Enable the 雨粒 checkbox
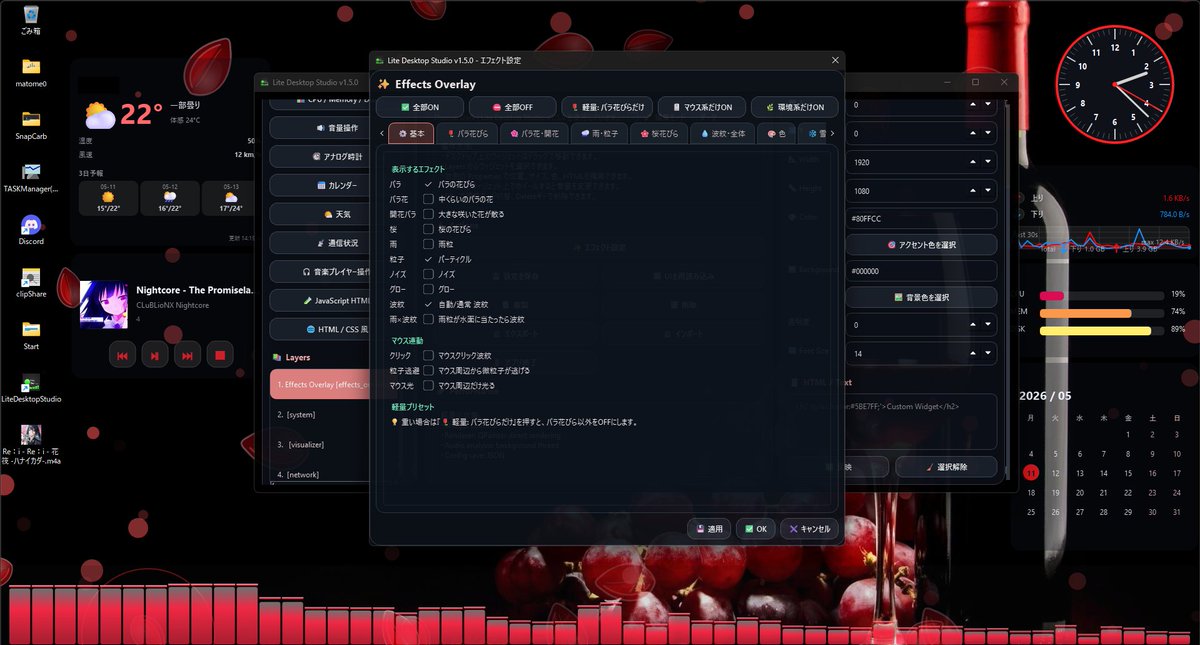Viewport: 1200px width, 645px height. (428, 244)
